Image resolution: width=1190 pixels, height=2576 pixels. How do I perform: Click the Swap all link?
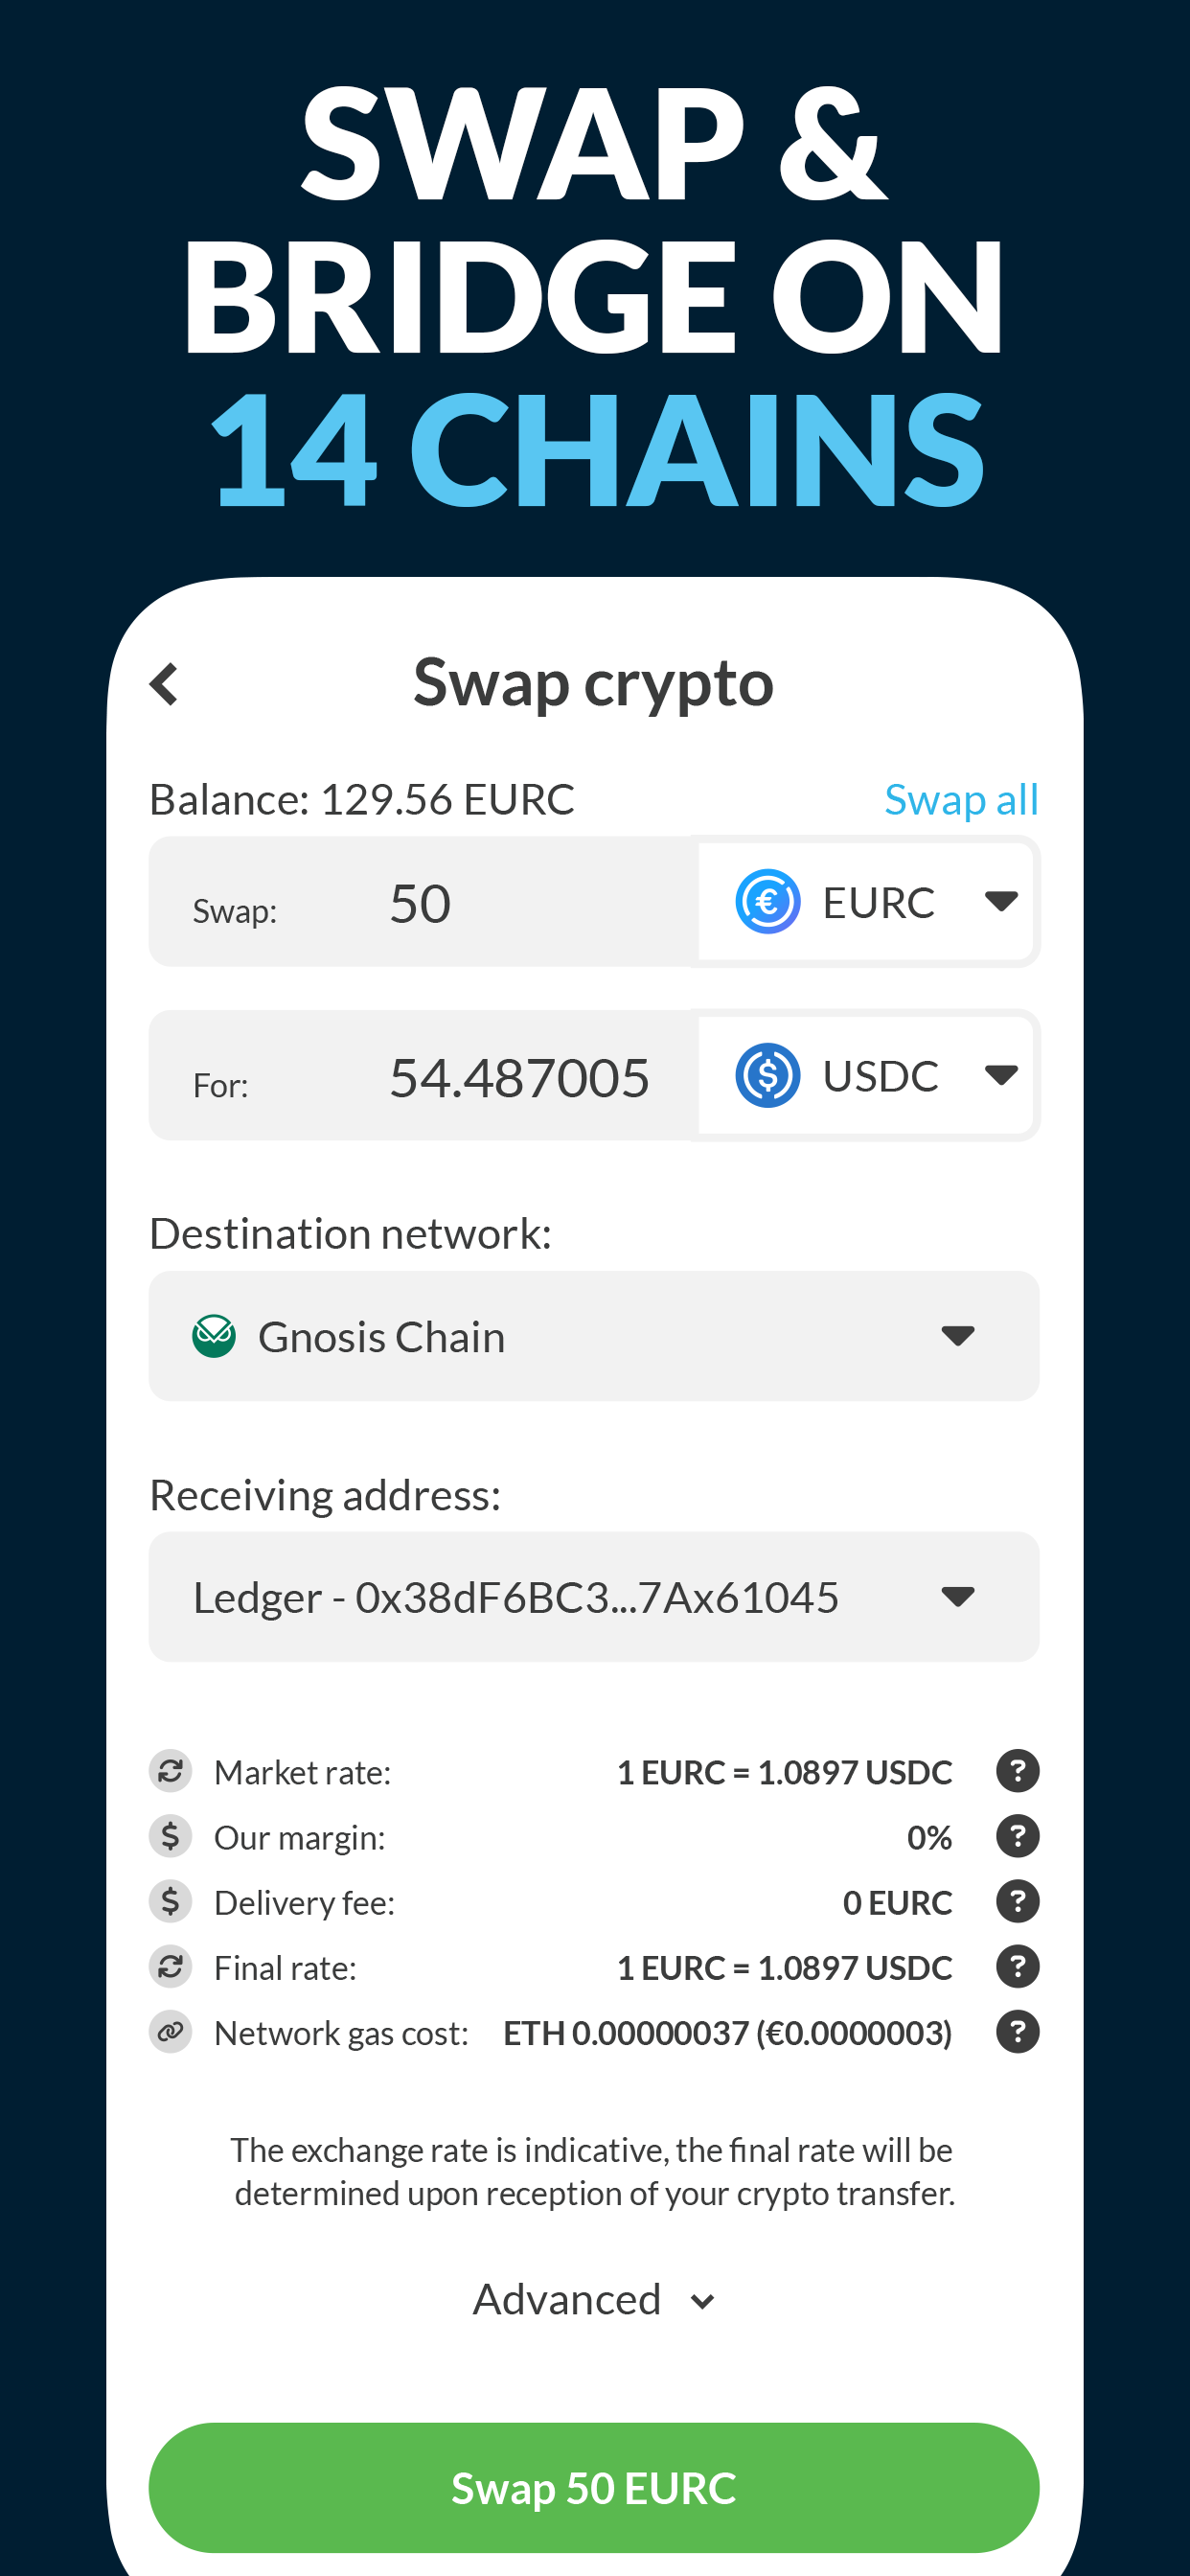pyautogui.click(x=961, y=800)
